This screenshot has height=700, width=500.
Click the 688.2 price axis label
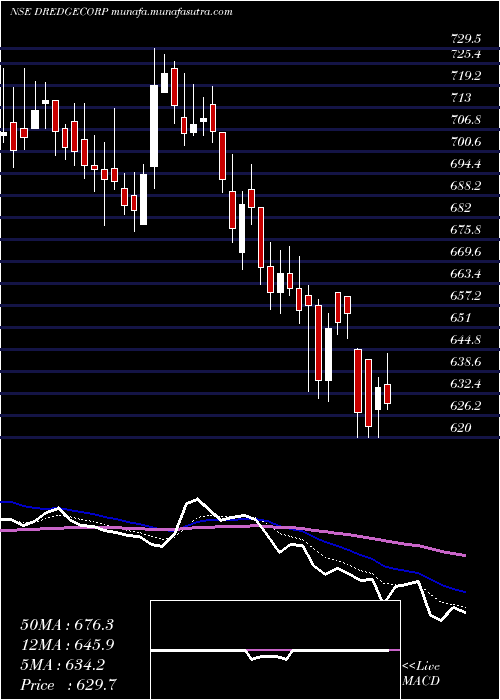point(468,186)
